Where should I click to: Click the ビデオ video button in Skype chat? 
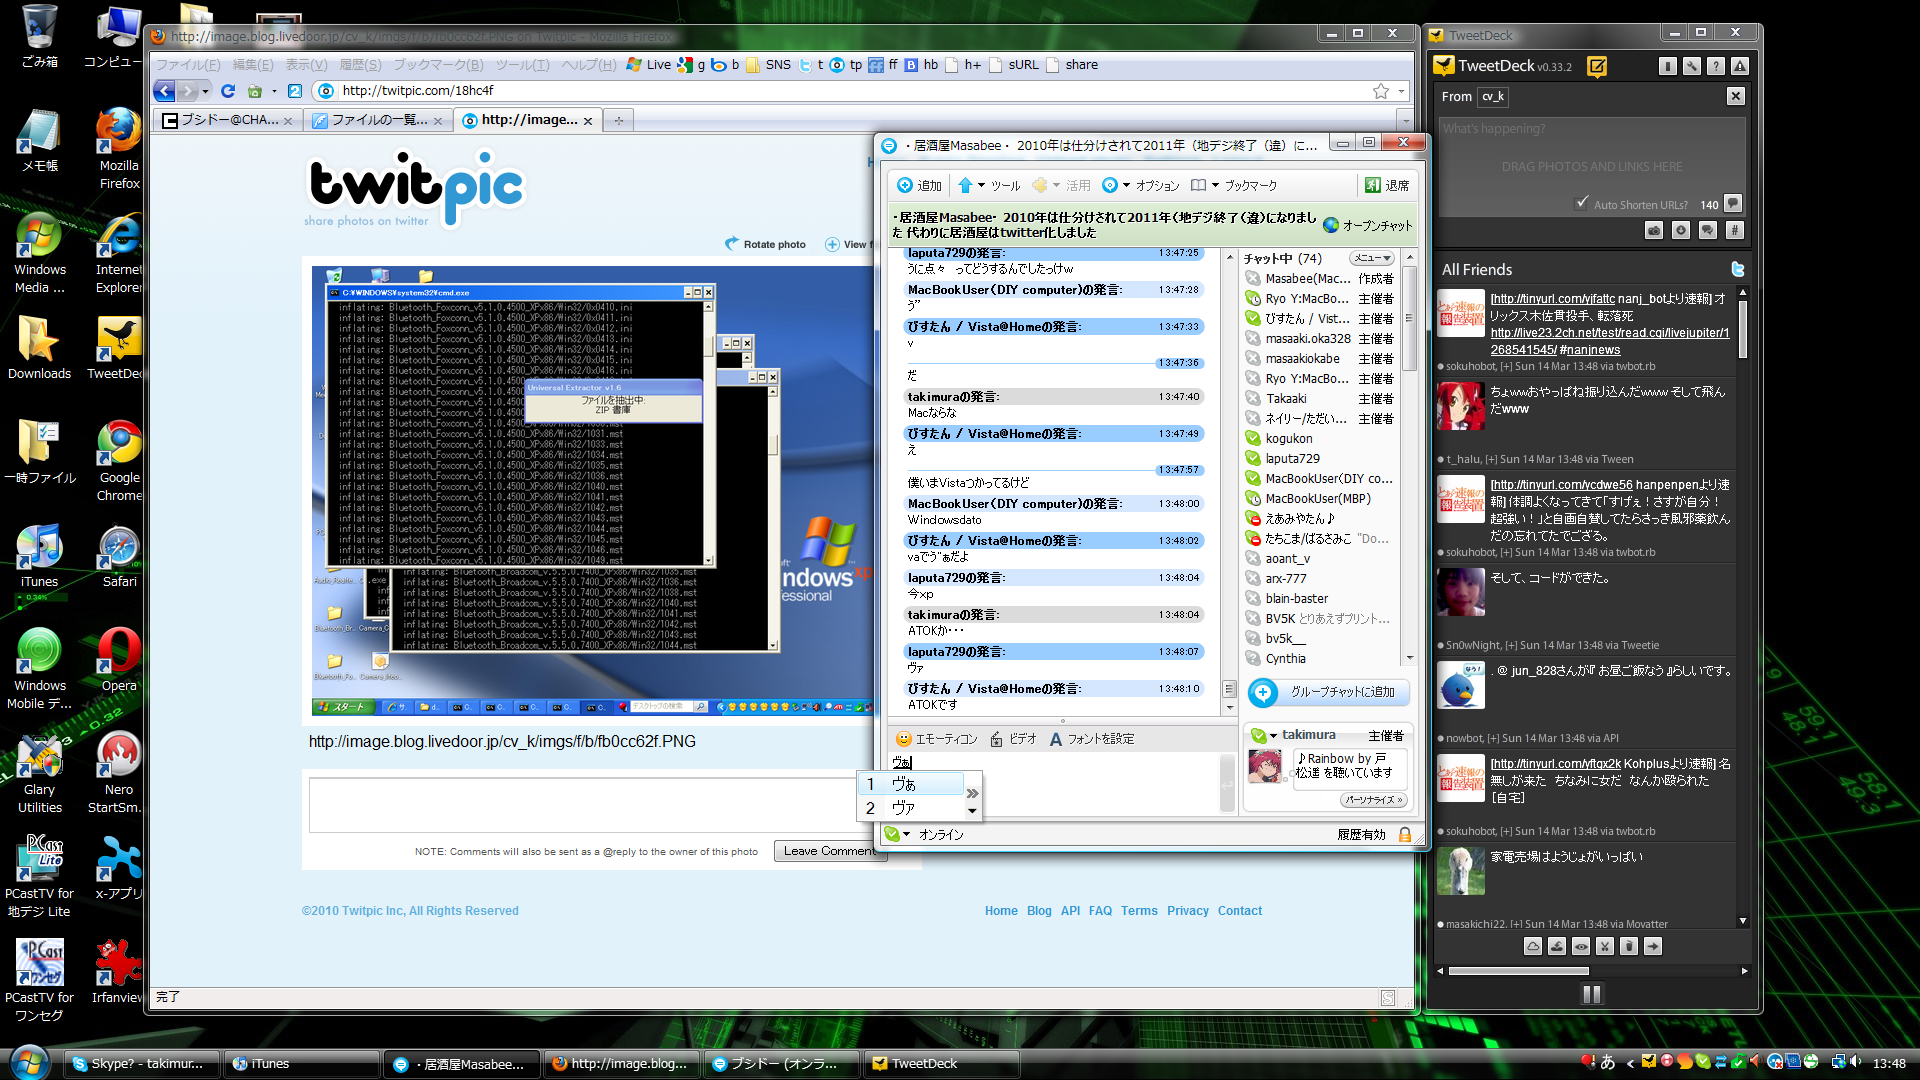(1013, 739)
